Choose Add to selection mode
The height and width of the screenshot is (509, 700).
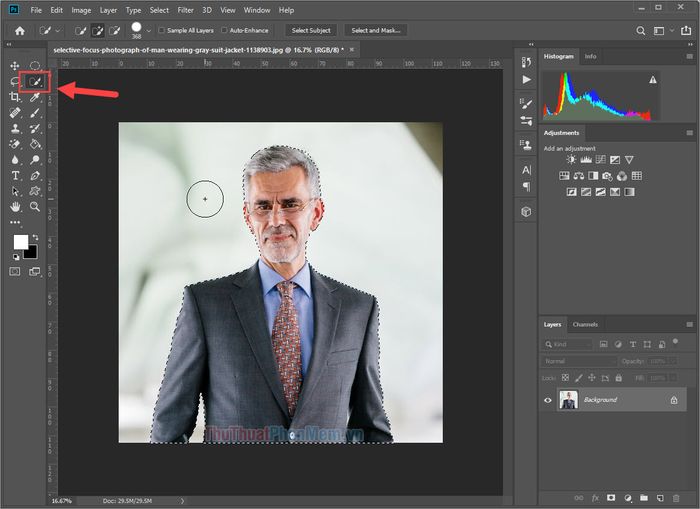98,31
